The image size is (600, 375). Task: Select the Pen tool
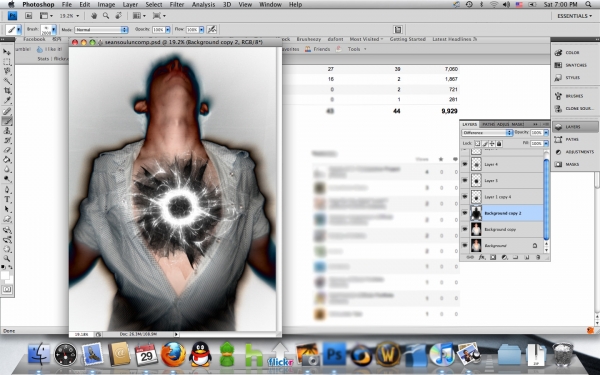[x=7, y=190]
